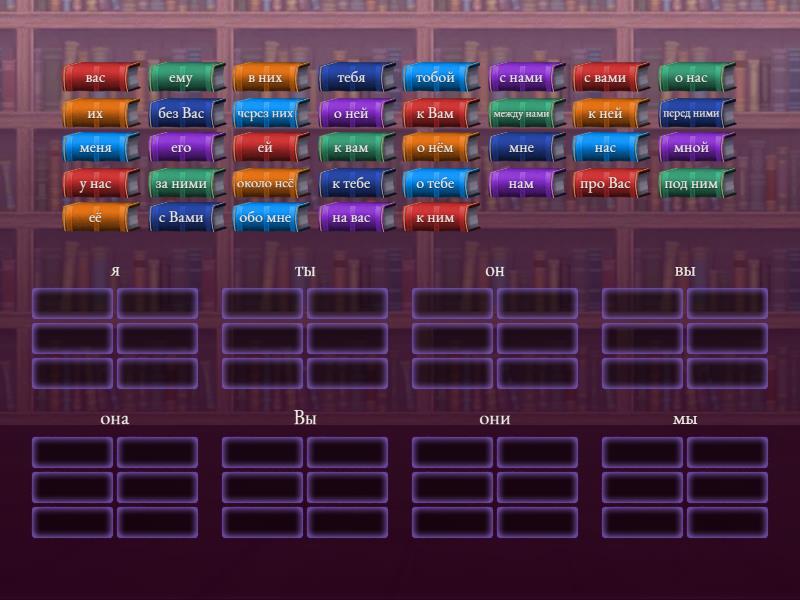Select the red 'вас' book tile
Screen dimensions: 800x600
point(97,78)
